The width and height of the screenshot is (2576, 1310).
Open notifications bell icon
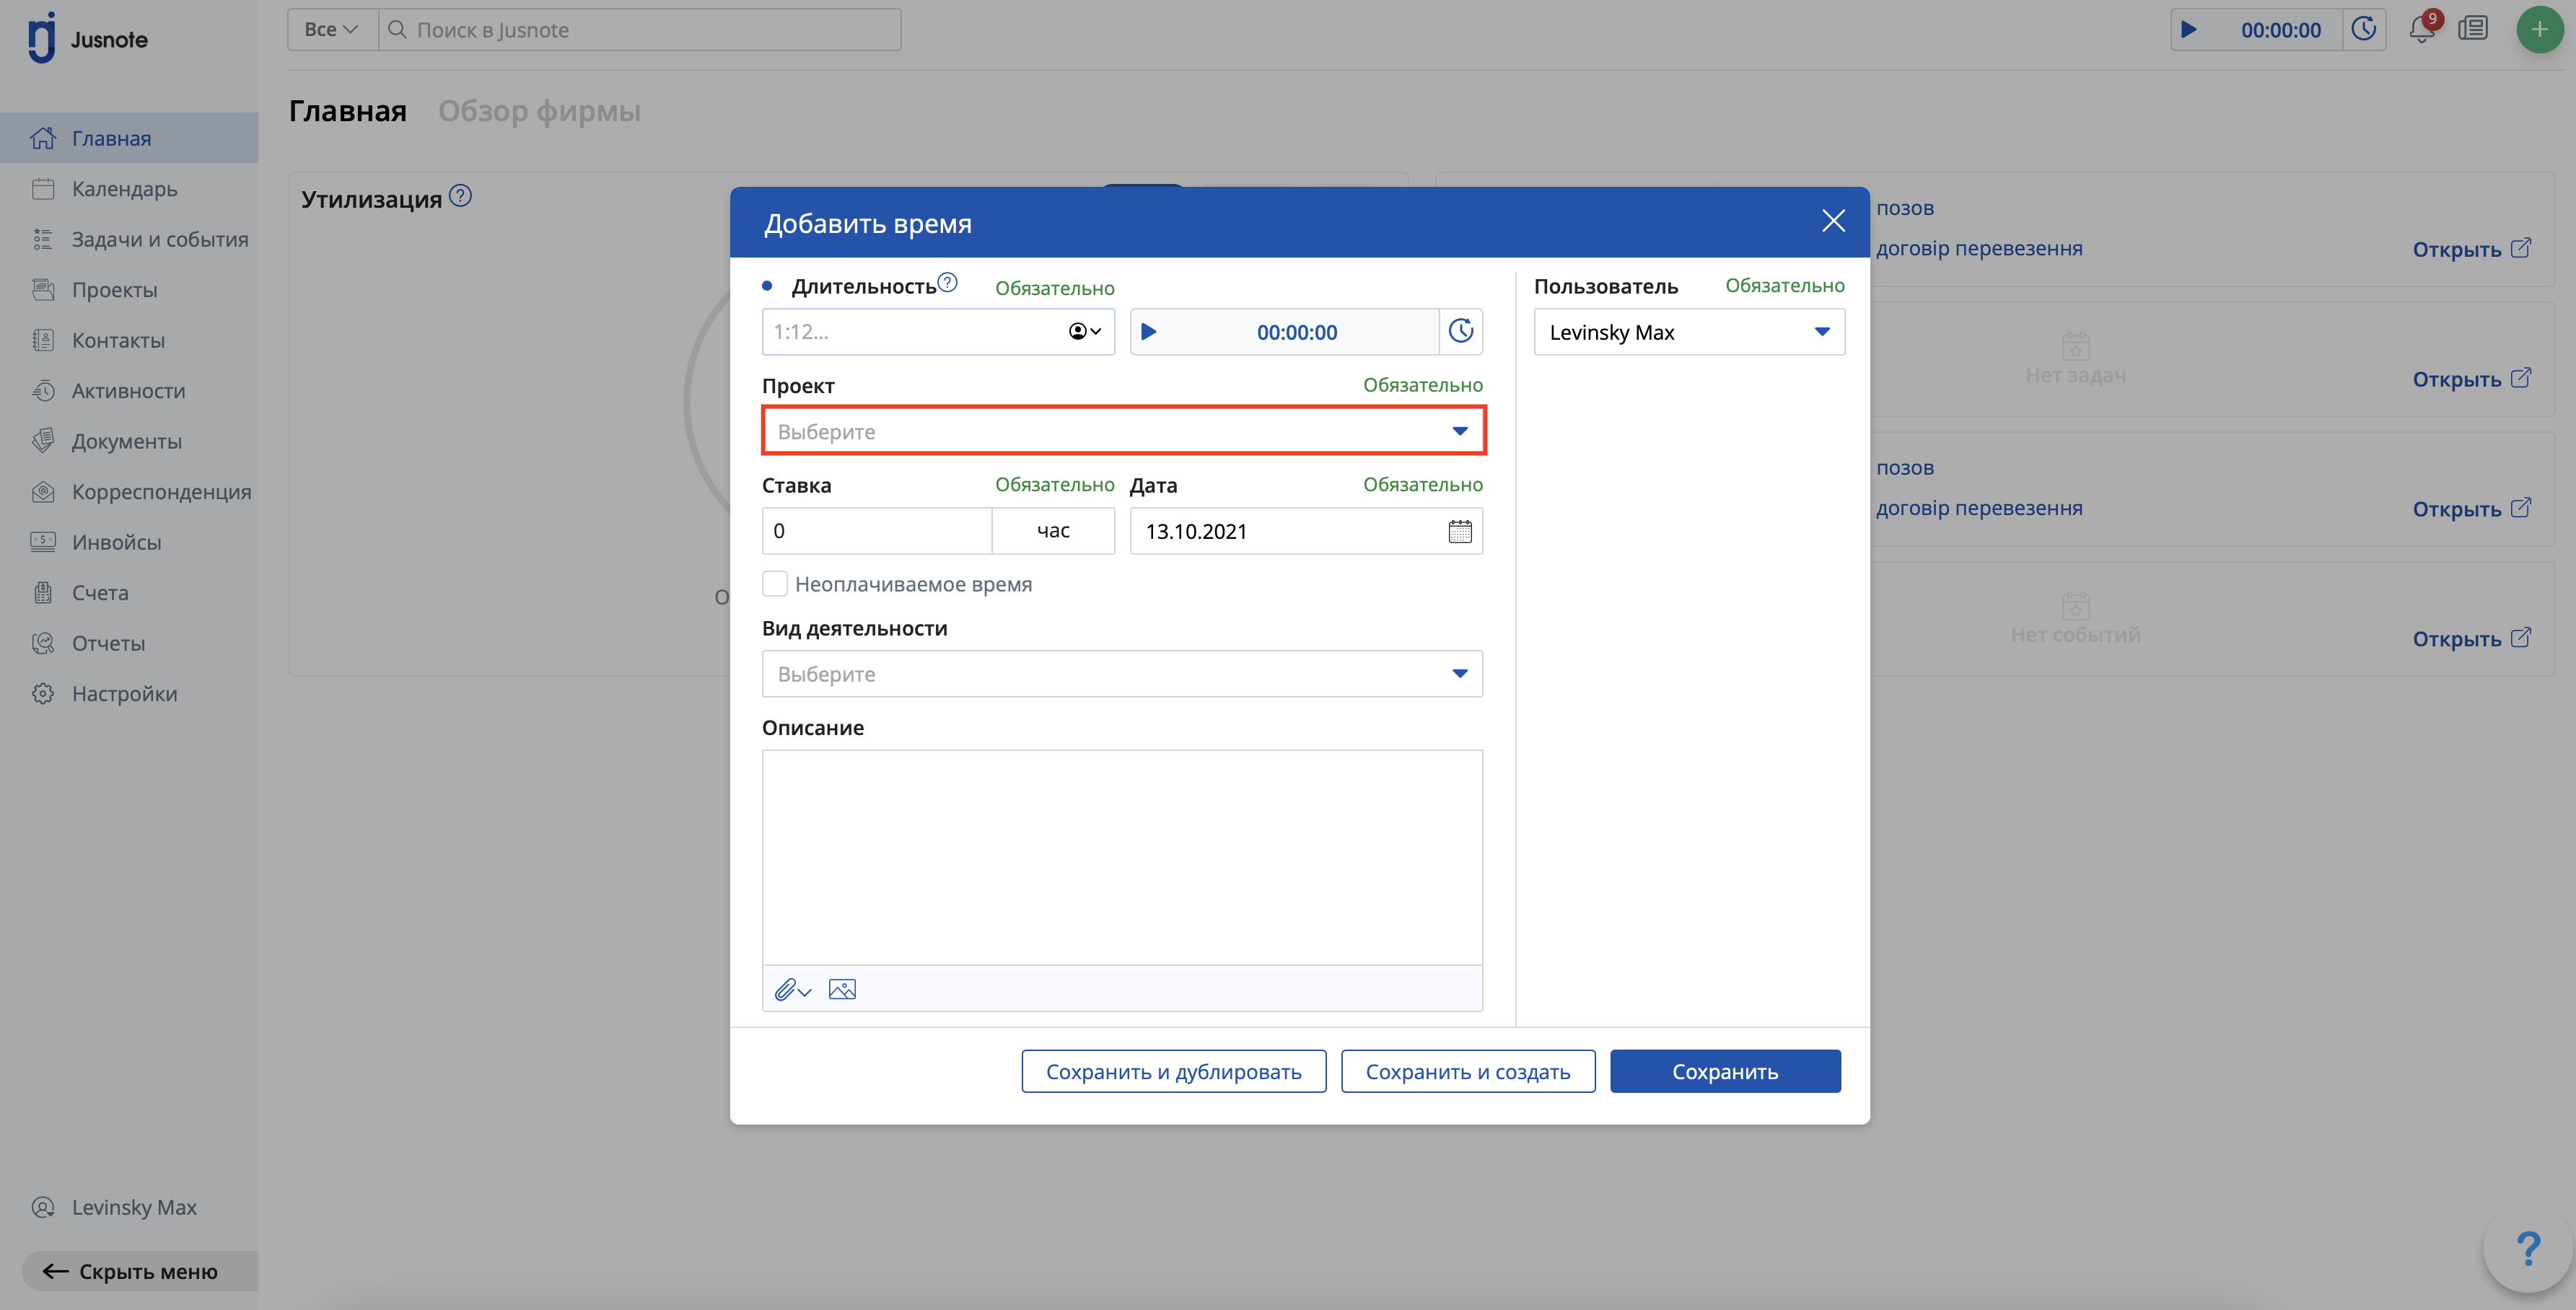(x=2422, y=28)
